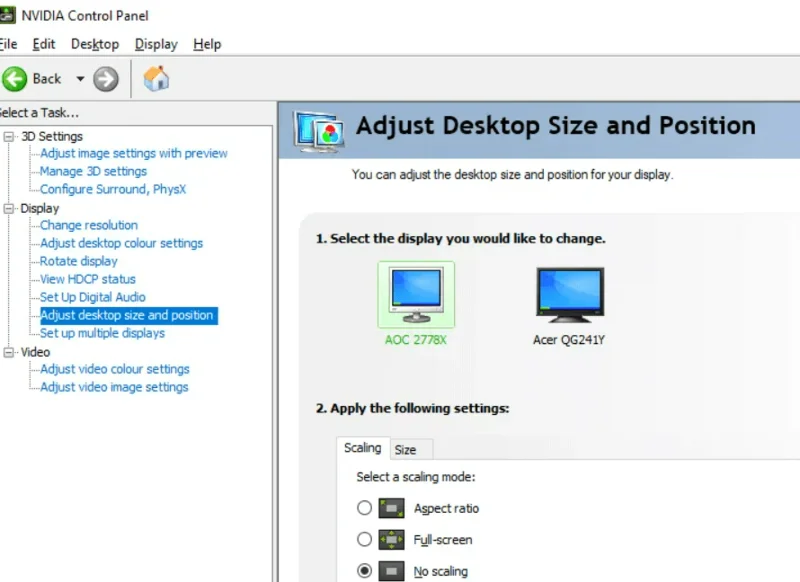Open the Back history dropdown arrow
The width and height of the screenshot is (800, 582).
pyautogui.click(x=80, y=79)
